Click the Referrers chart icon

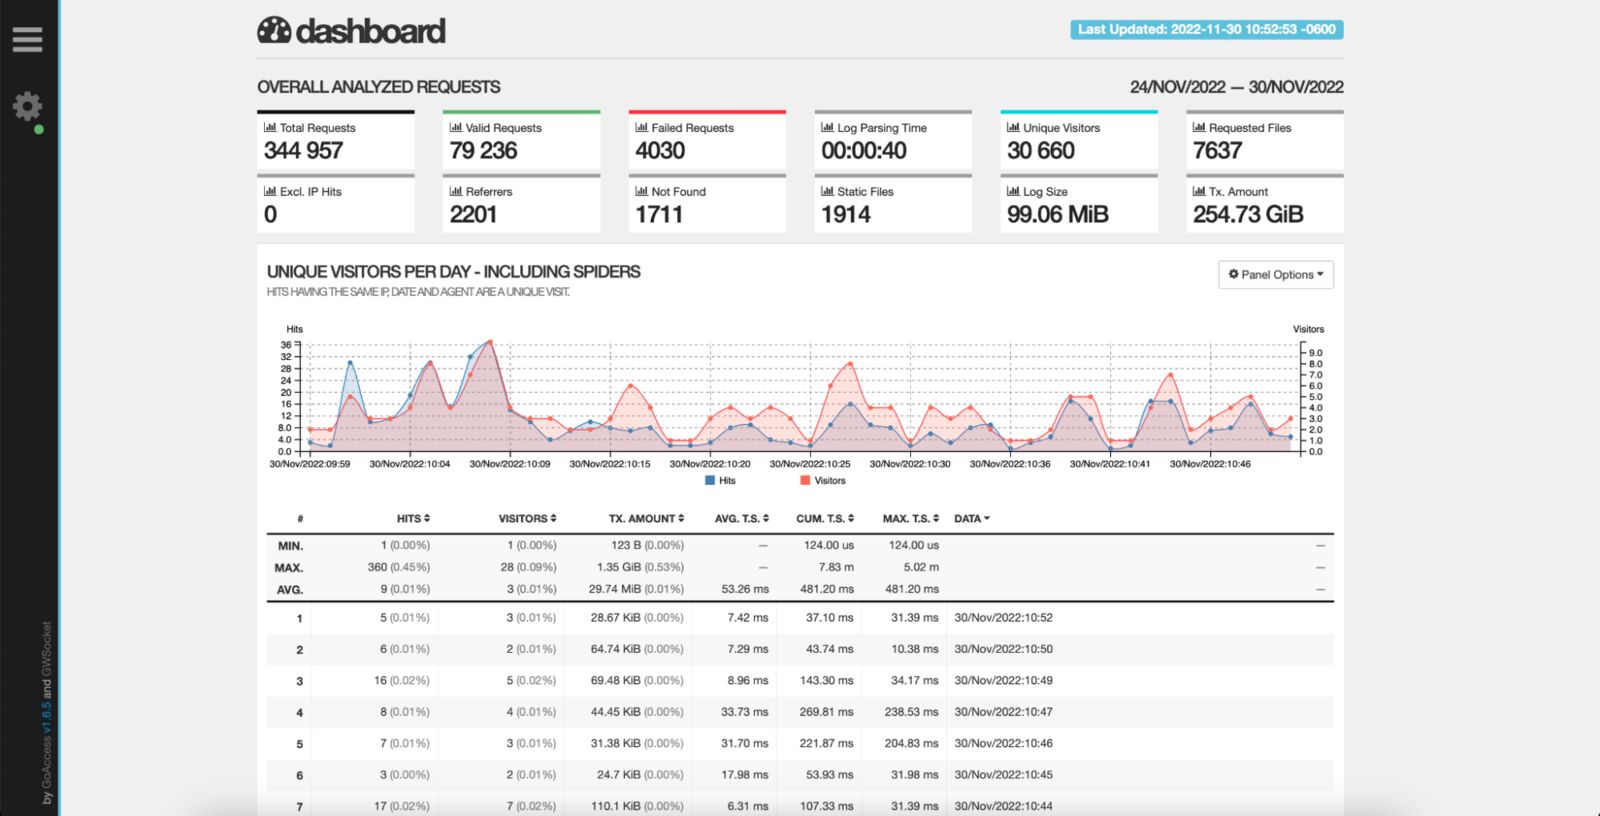tap(456, 191)
